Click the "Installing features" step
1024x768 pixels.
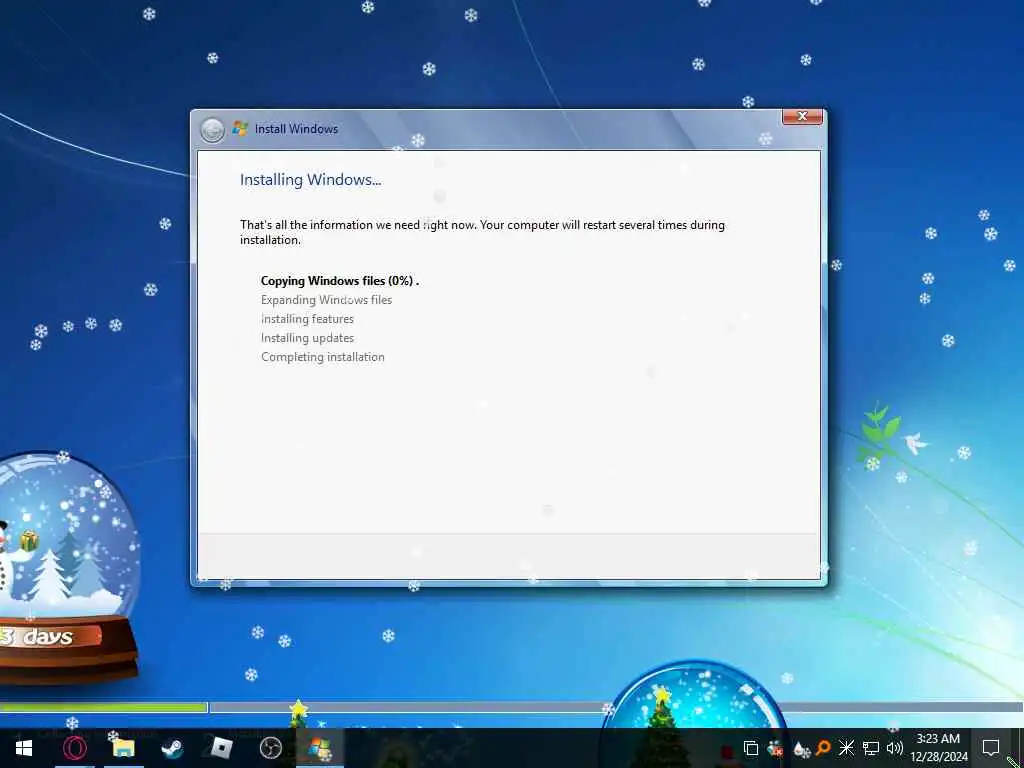tap(307, 319)
